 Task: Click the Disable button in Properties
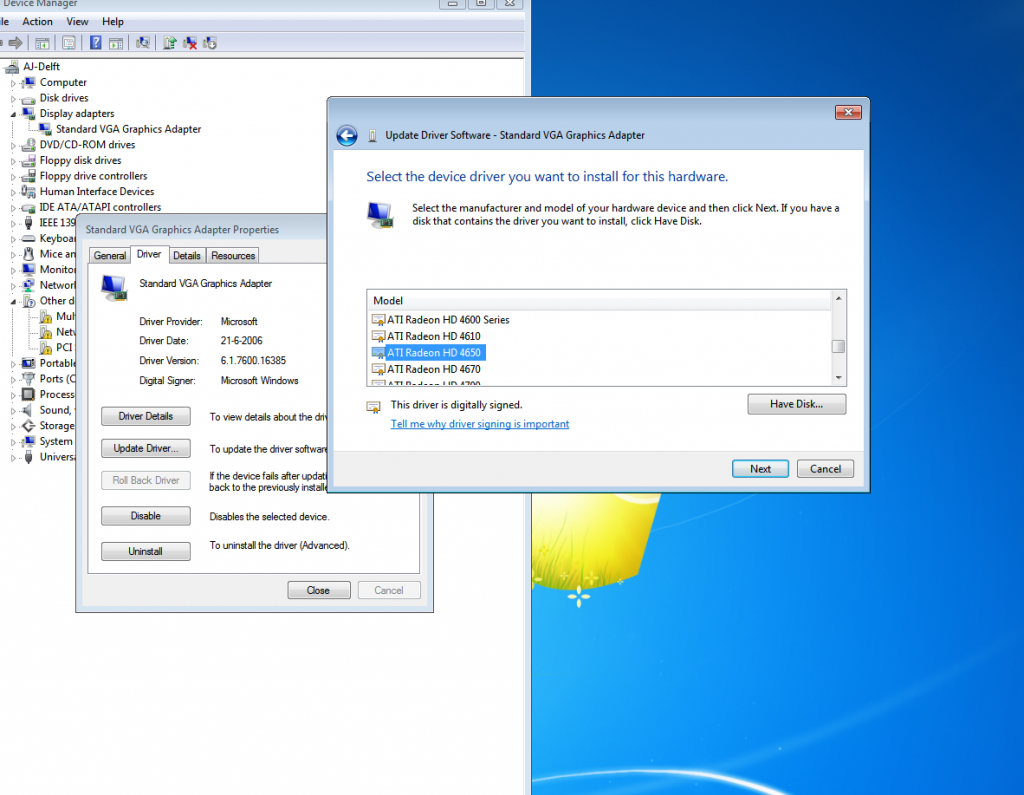(x=146, y=516)
